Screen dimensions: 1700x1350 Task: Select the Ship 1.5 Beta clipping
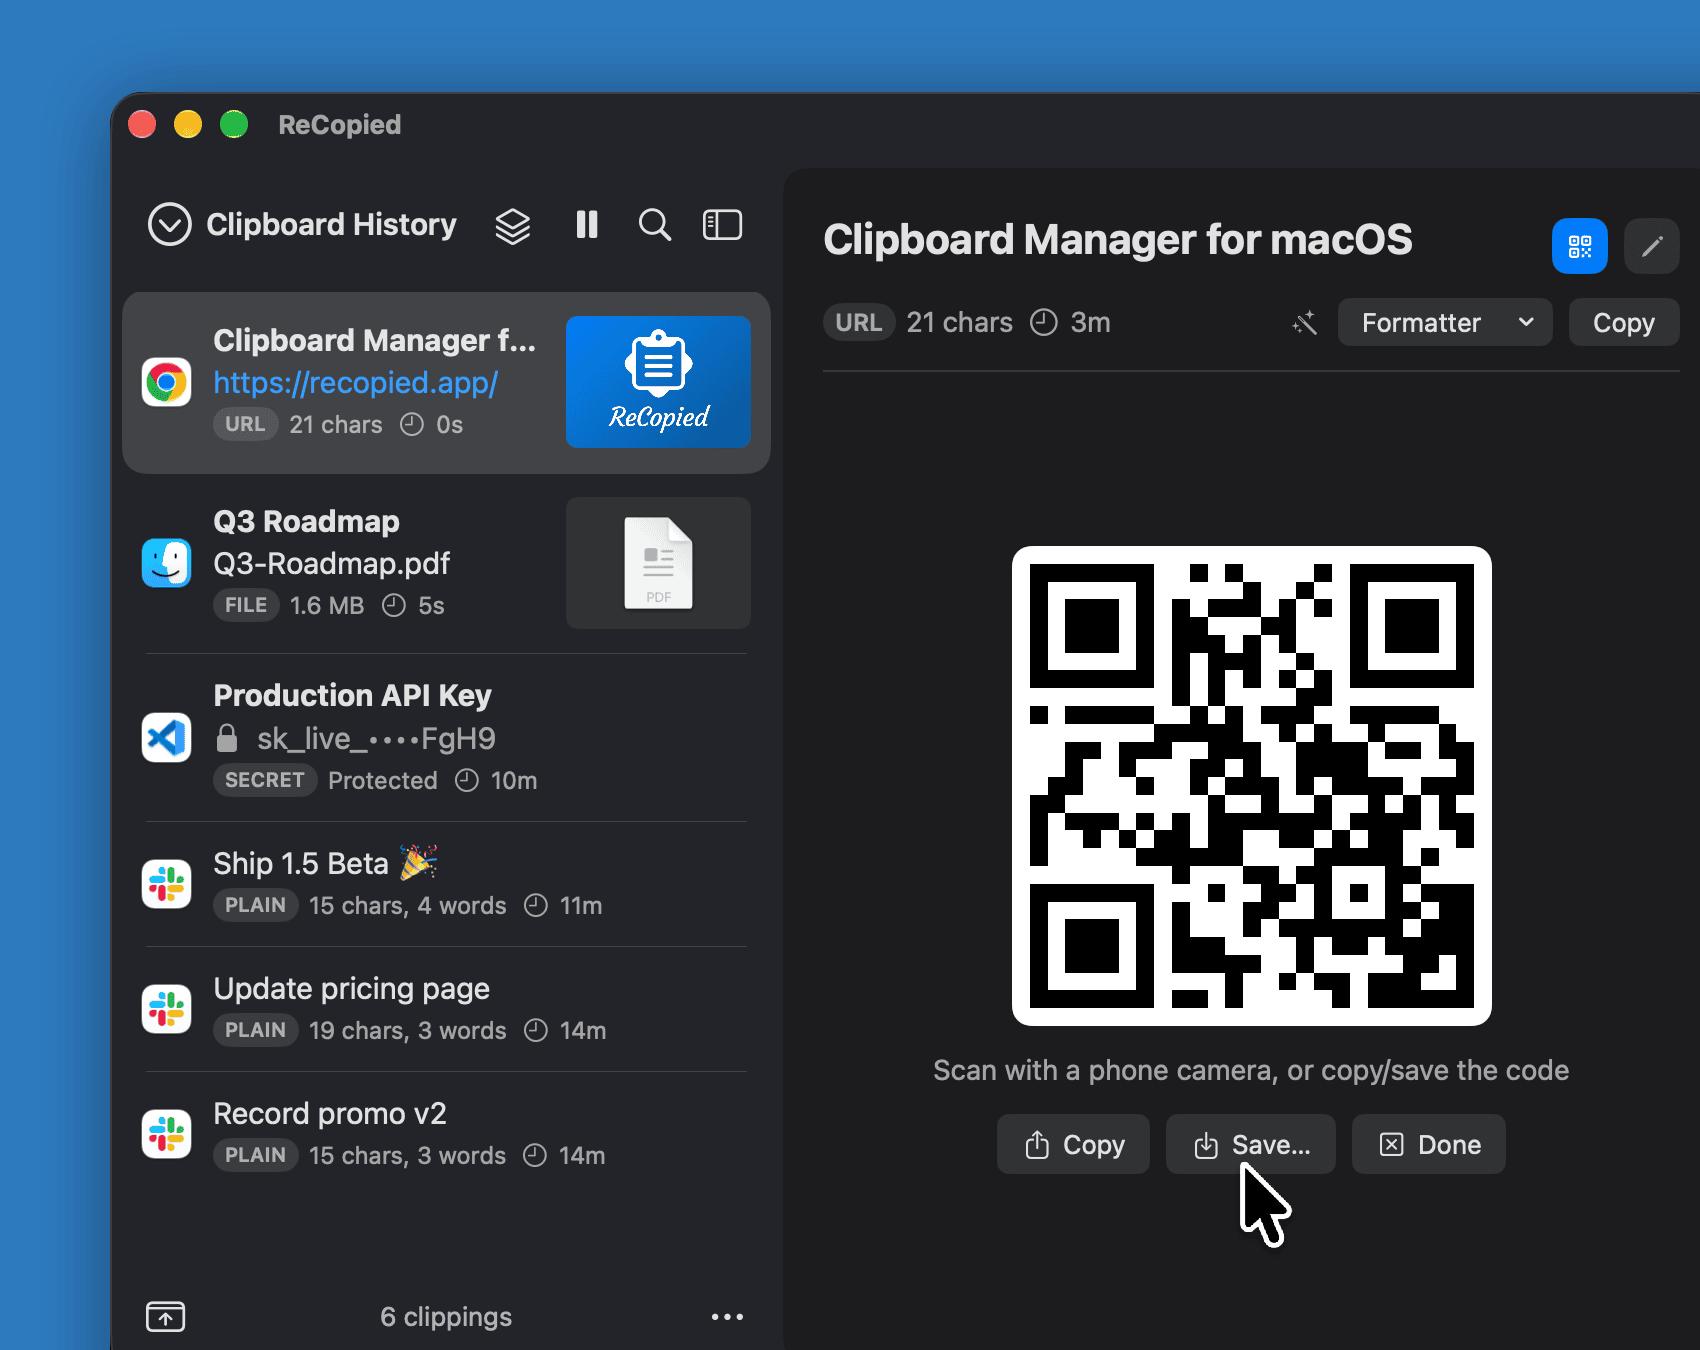point(446,884)
